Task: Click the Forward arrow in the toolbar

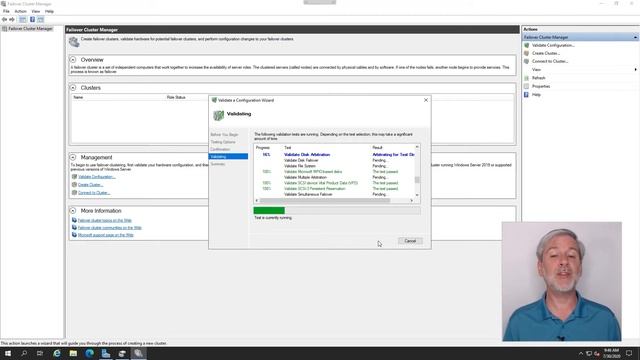Action: [12, 20]
